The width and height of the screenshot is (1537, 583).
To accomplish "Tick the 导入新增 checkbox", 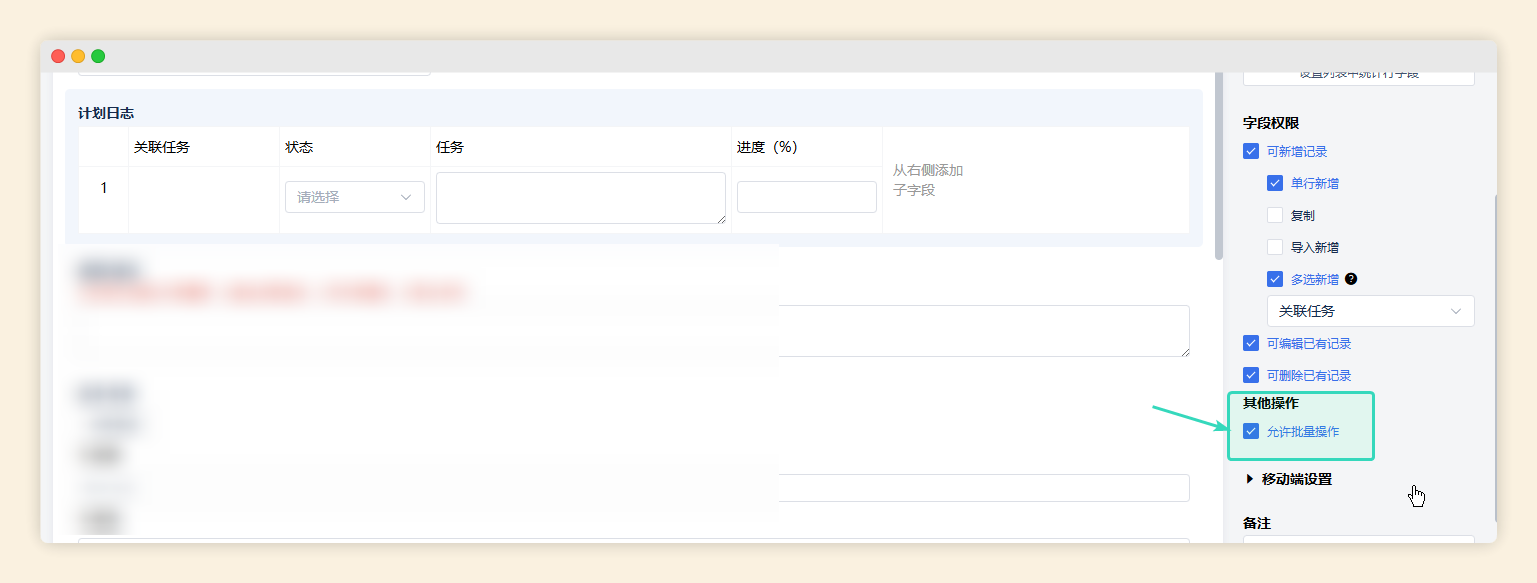I will pos(1274,247).
